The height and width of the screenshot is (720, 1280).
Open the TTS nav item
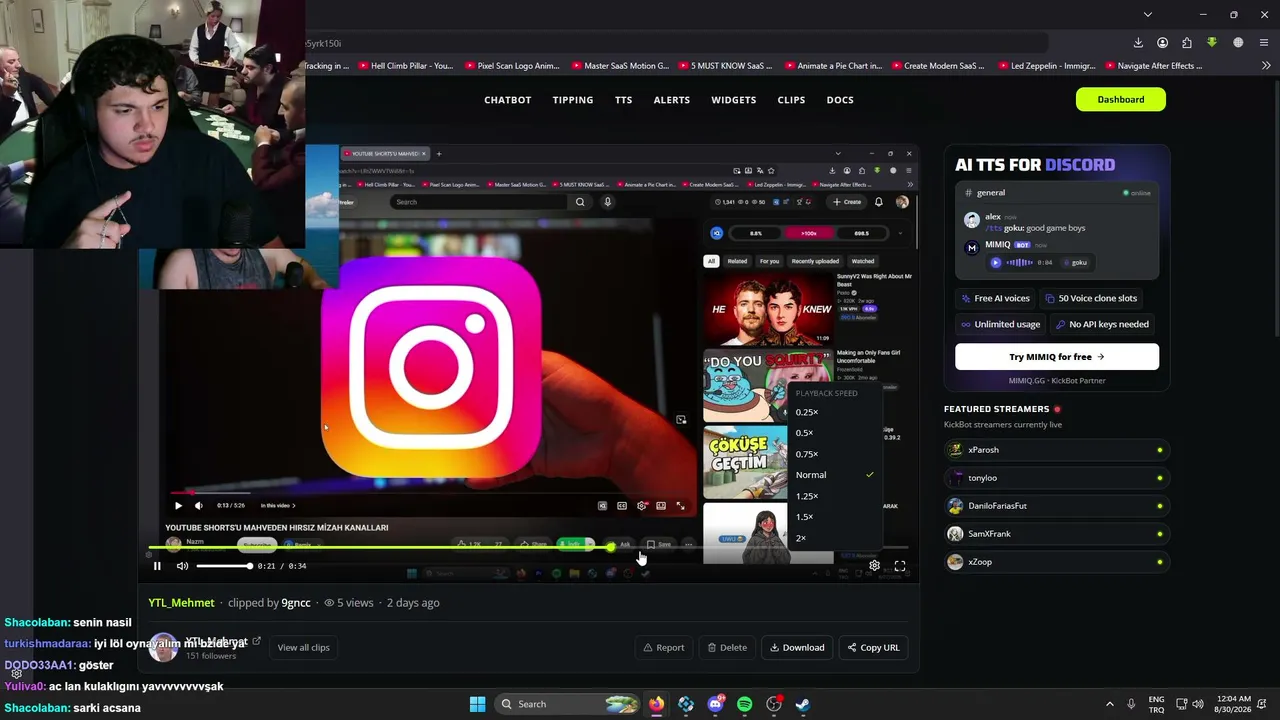(624, 100)
